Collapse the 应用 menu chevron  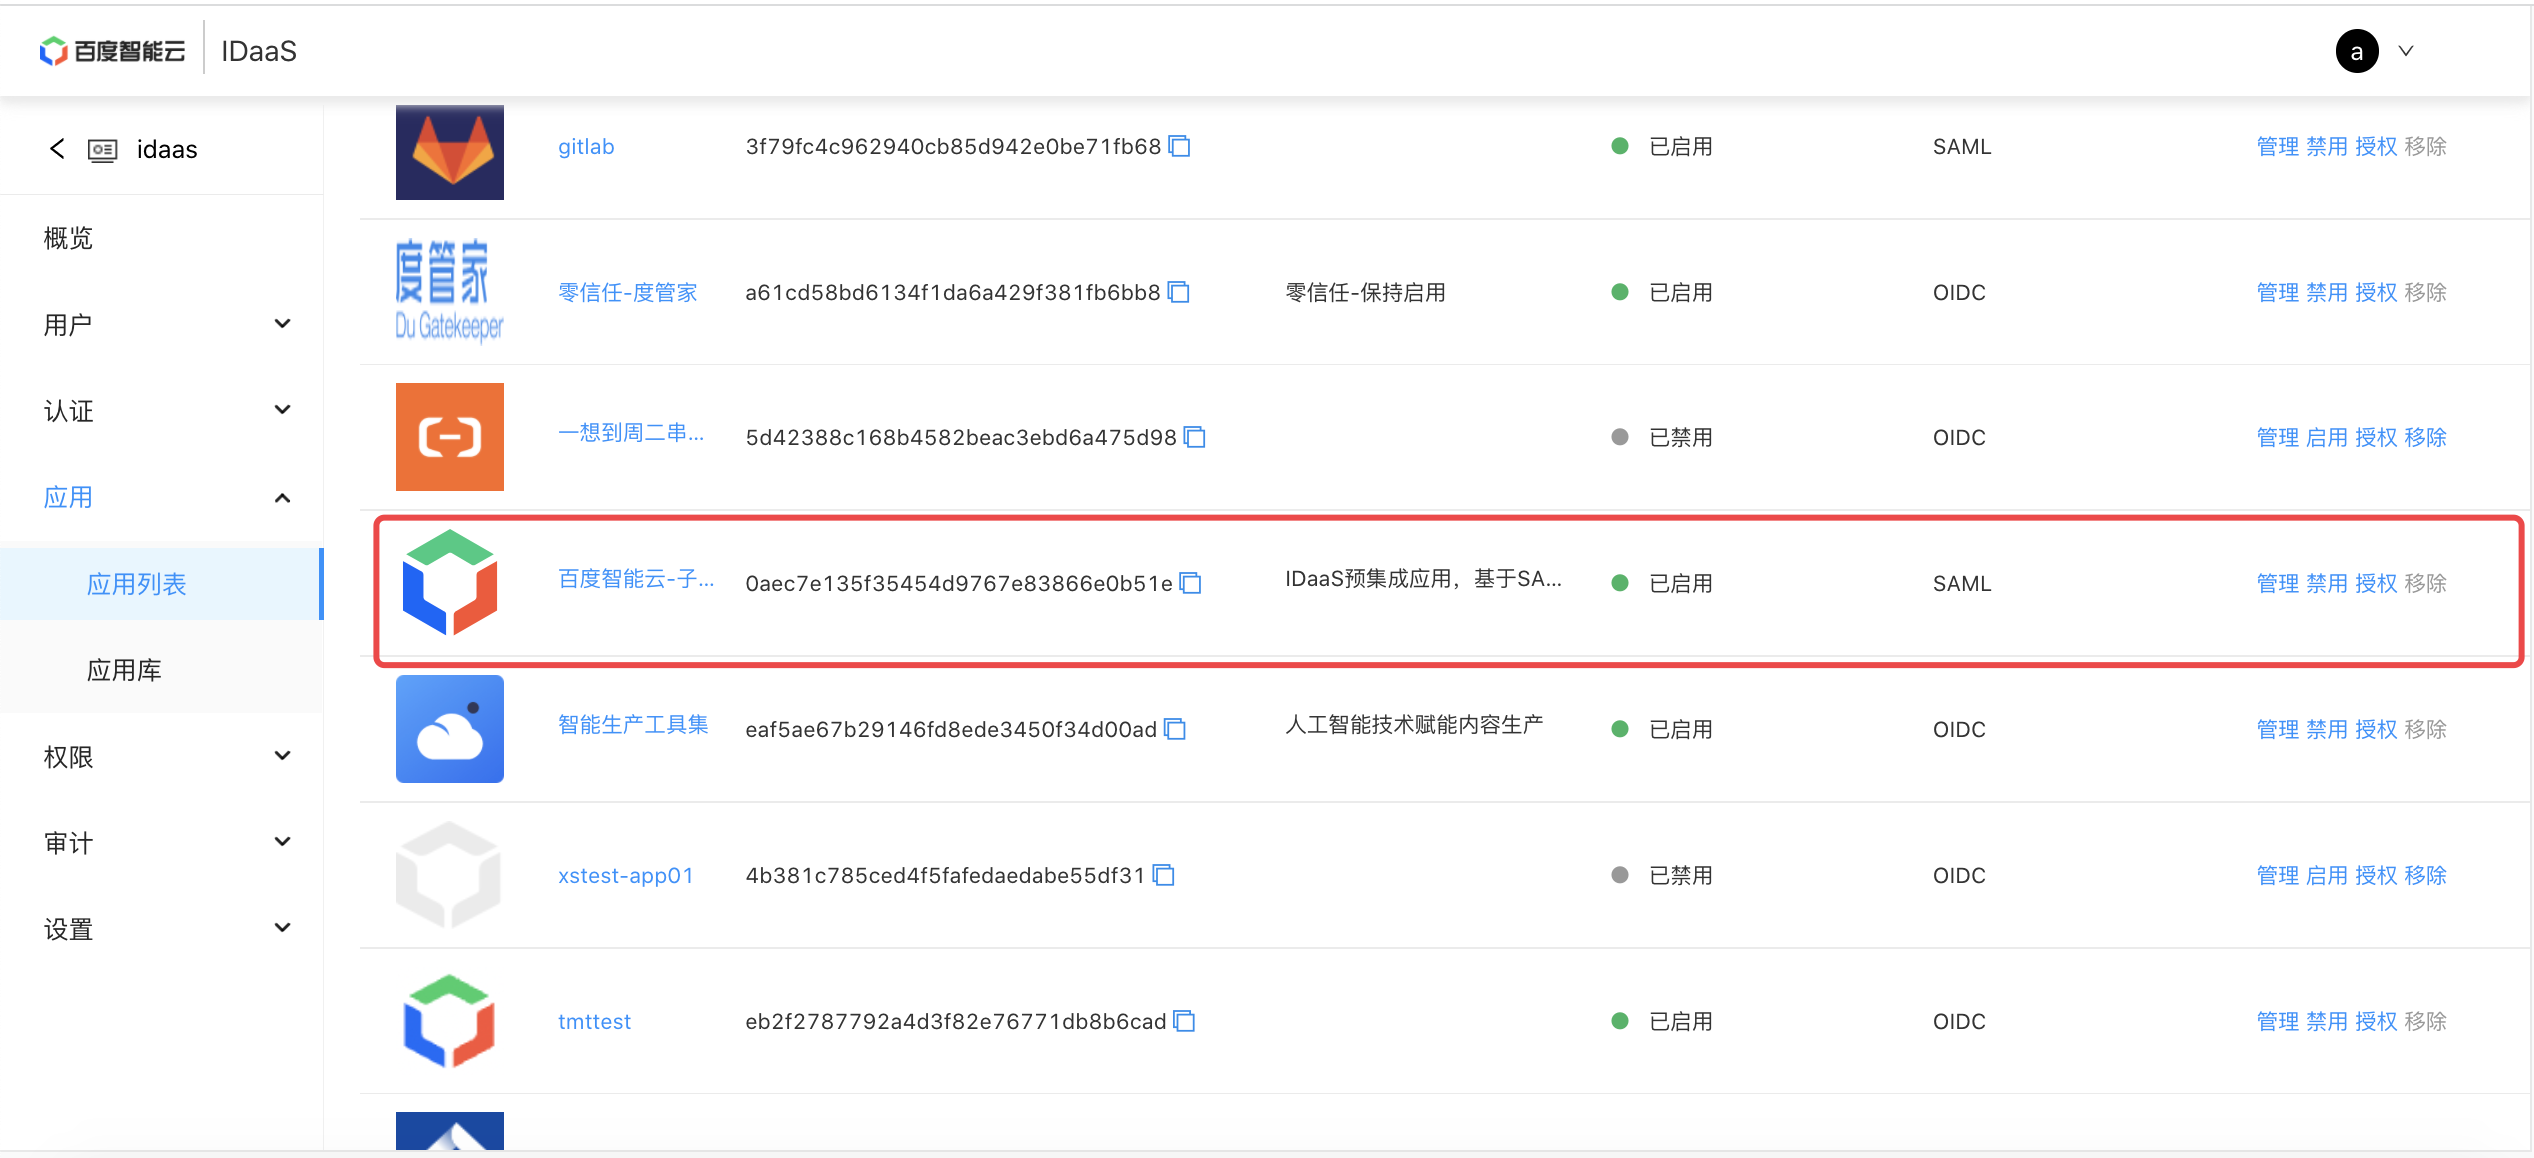(283, 497)
